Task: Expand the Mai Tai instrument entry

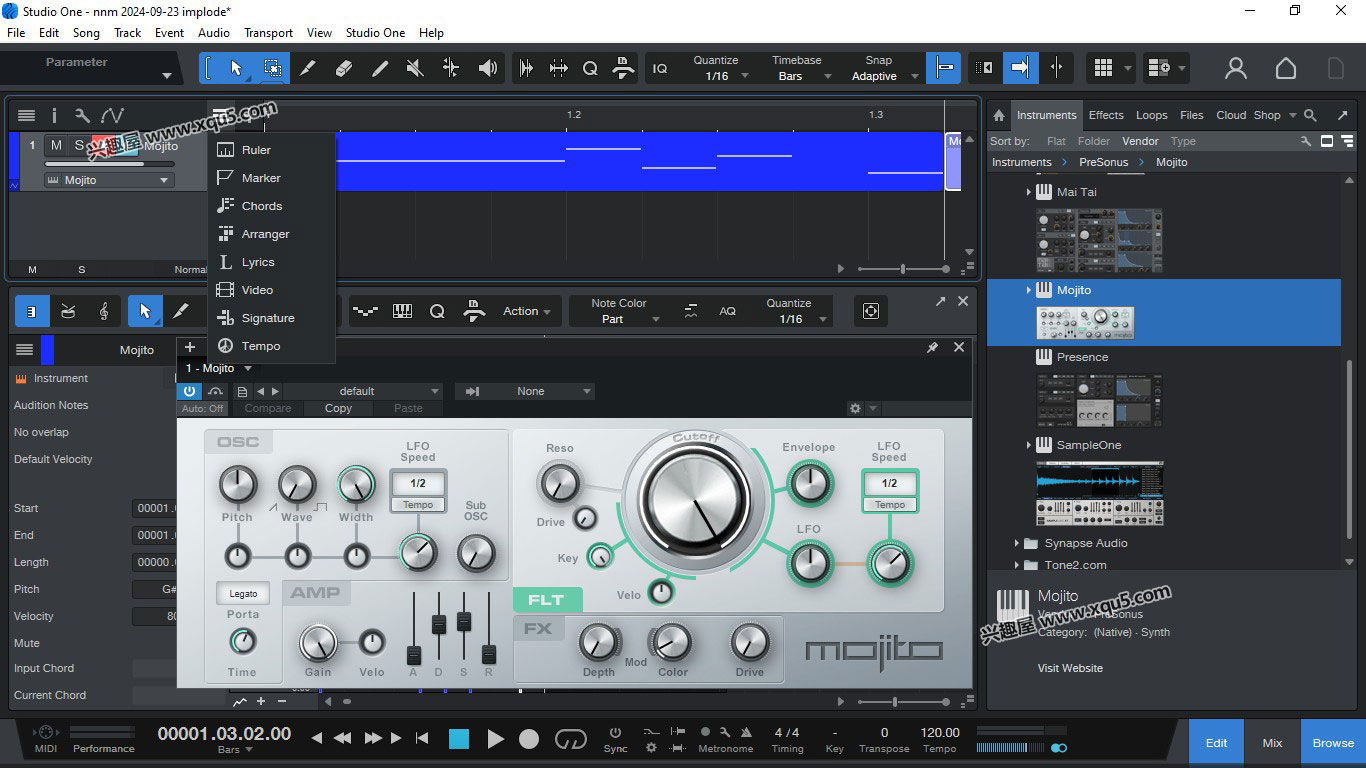Action: tap(1028, 192)
